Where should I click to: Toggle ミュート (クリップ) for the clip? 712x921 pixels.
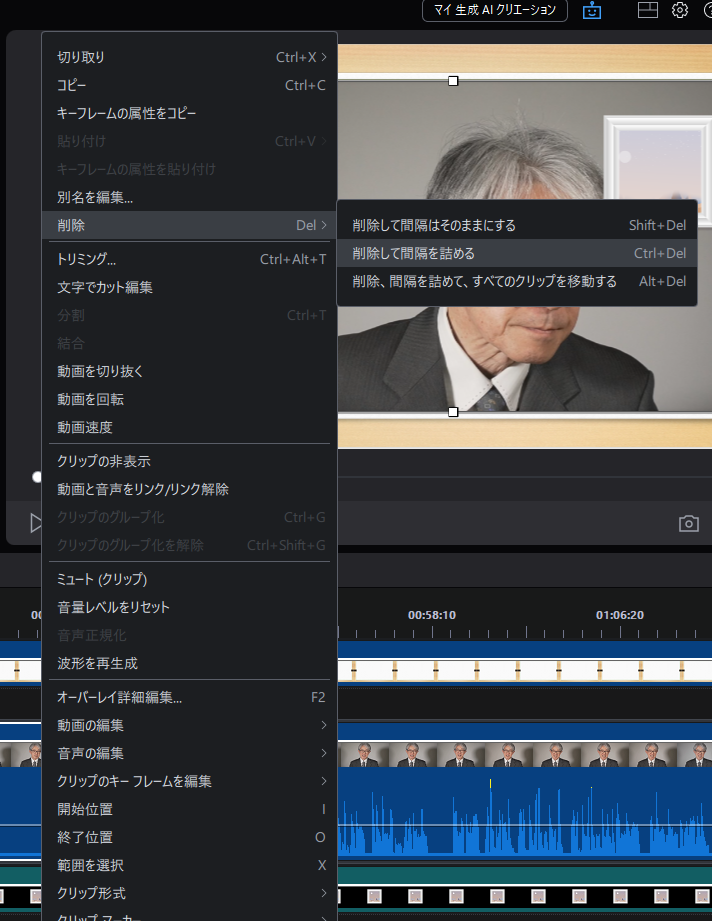pyautogui.click(x=102, y=579)
